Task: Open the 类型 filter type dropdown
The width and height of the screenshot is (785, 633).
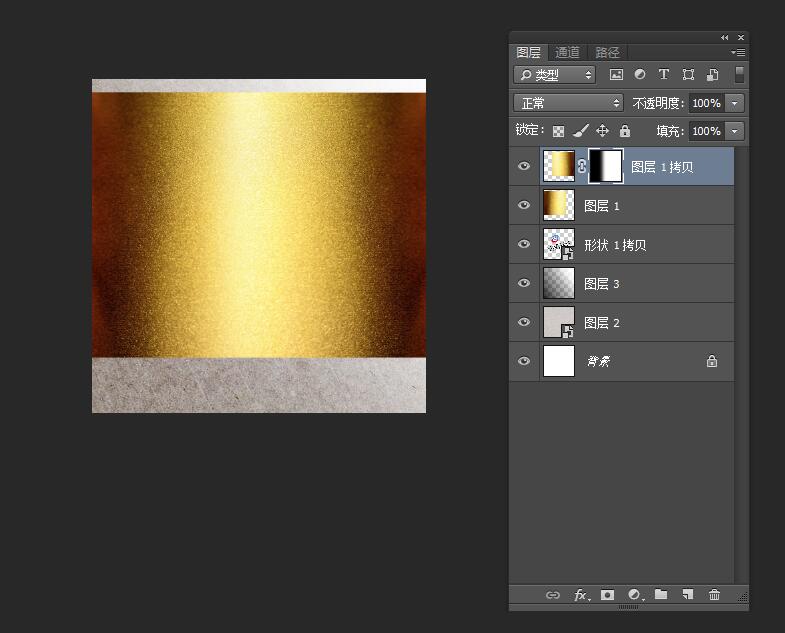Action: pyautogui.click(x=554, y=75)
